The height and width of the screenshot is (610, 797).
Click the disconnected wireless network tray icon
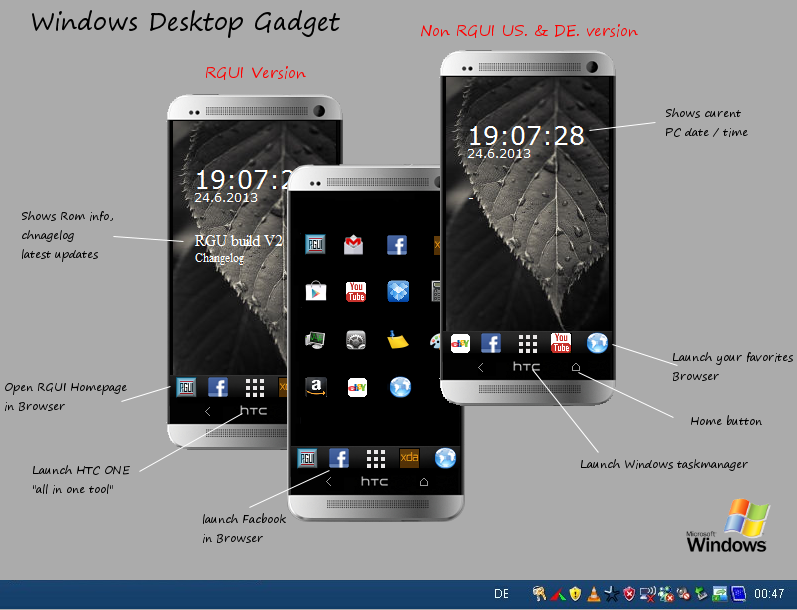point(647,594)
